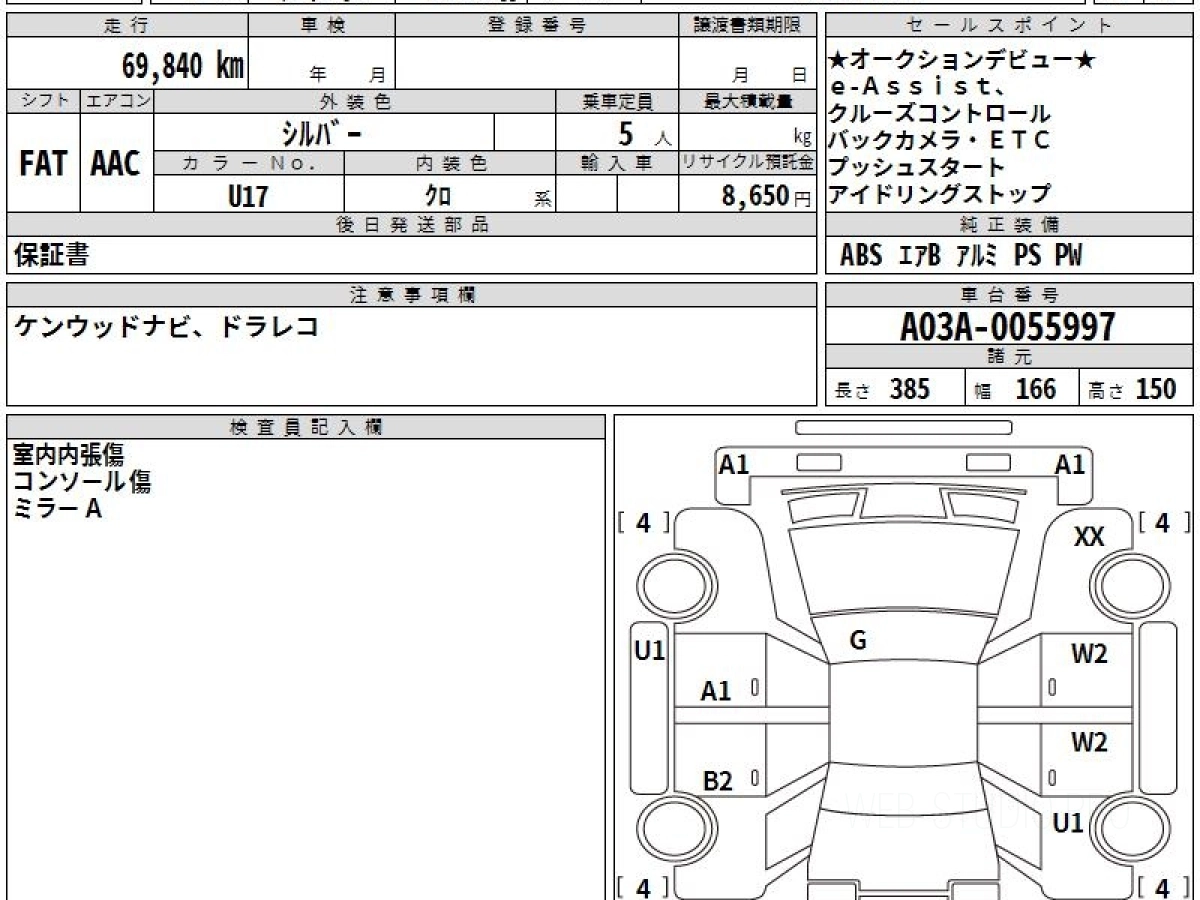1200x900 pixels.
Task: Click the 純正装備 header
Action: click(x=1010, y=225)
